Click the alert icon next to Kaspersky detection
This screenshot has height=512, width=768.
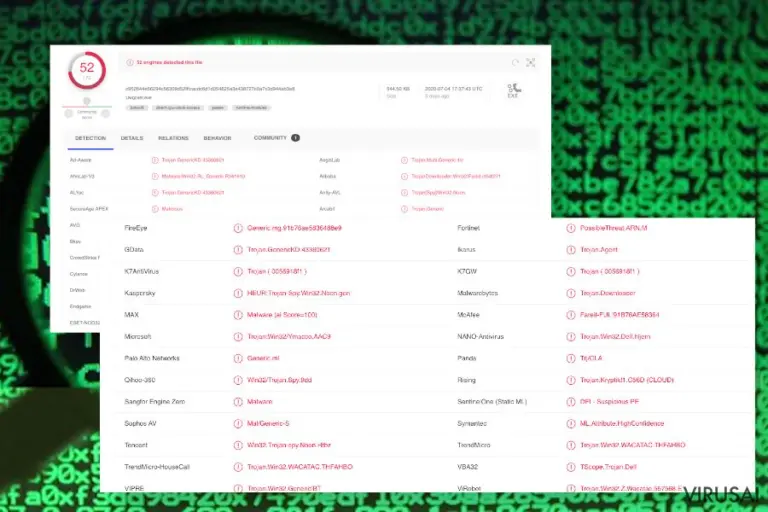pyautogui.click(x=238, y=293)
